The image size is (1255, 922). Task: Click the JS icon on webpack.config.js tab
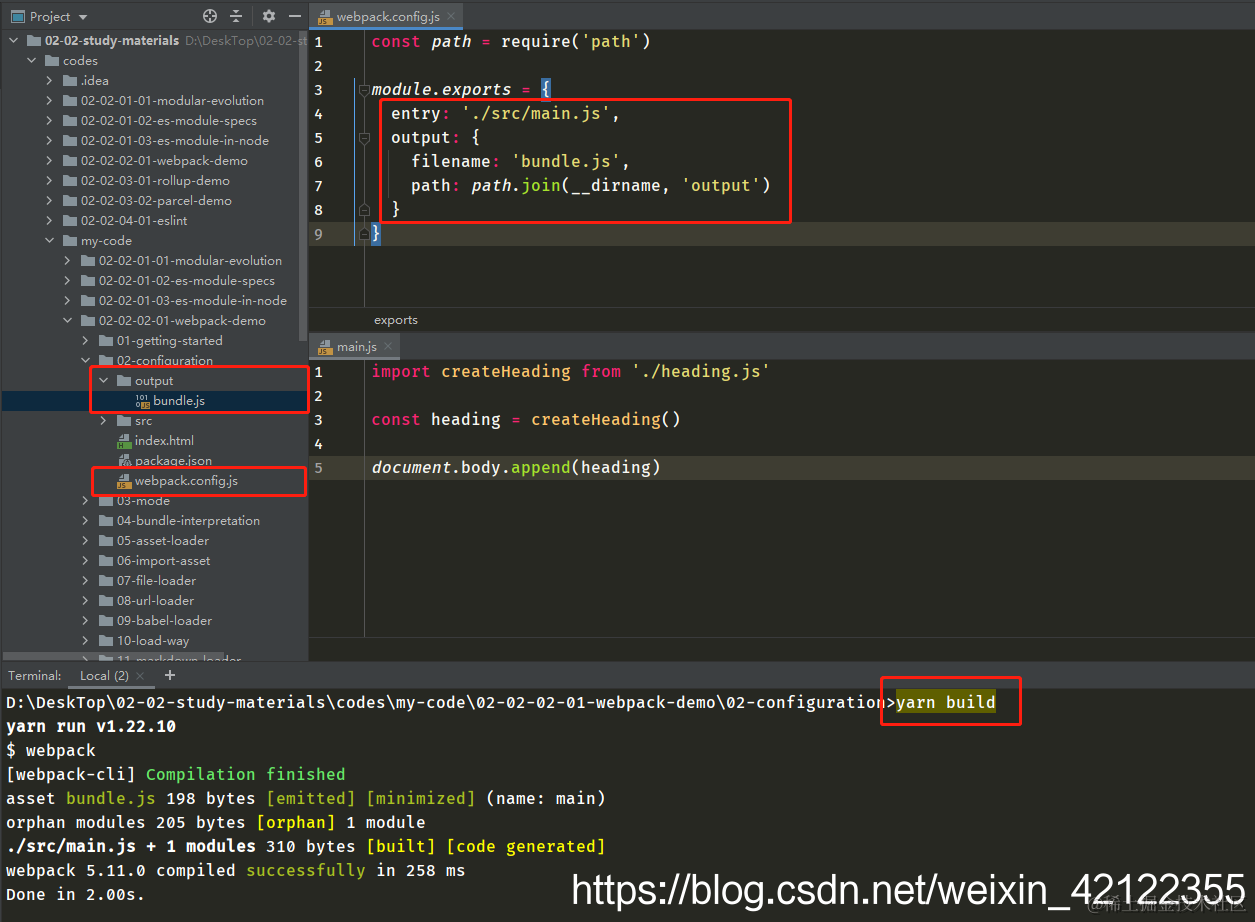325,17
